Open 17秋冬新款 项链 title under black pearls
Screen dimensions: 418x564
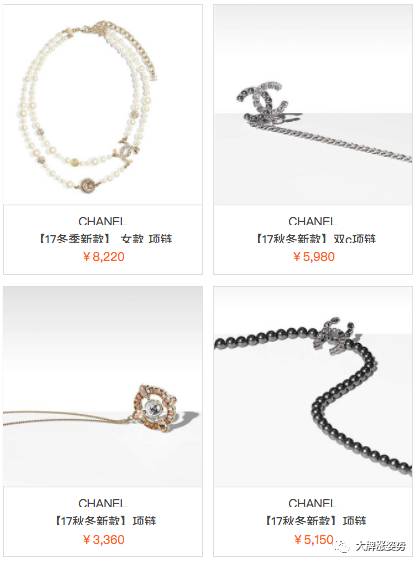point(315,520)
